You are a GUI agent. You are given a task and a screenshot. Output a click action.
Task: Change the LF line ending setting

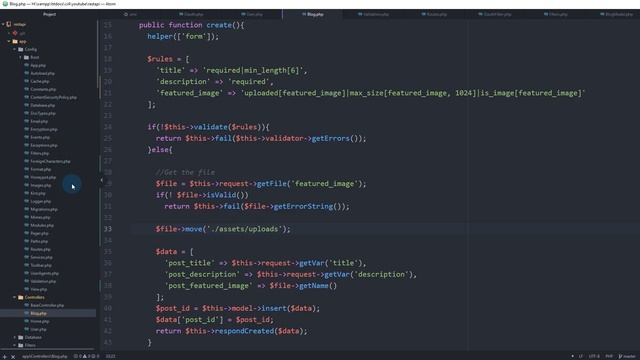pos(580,356)
